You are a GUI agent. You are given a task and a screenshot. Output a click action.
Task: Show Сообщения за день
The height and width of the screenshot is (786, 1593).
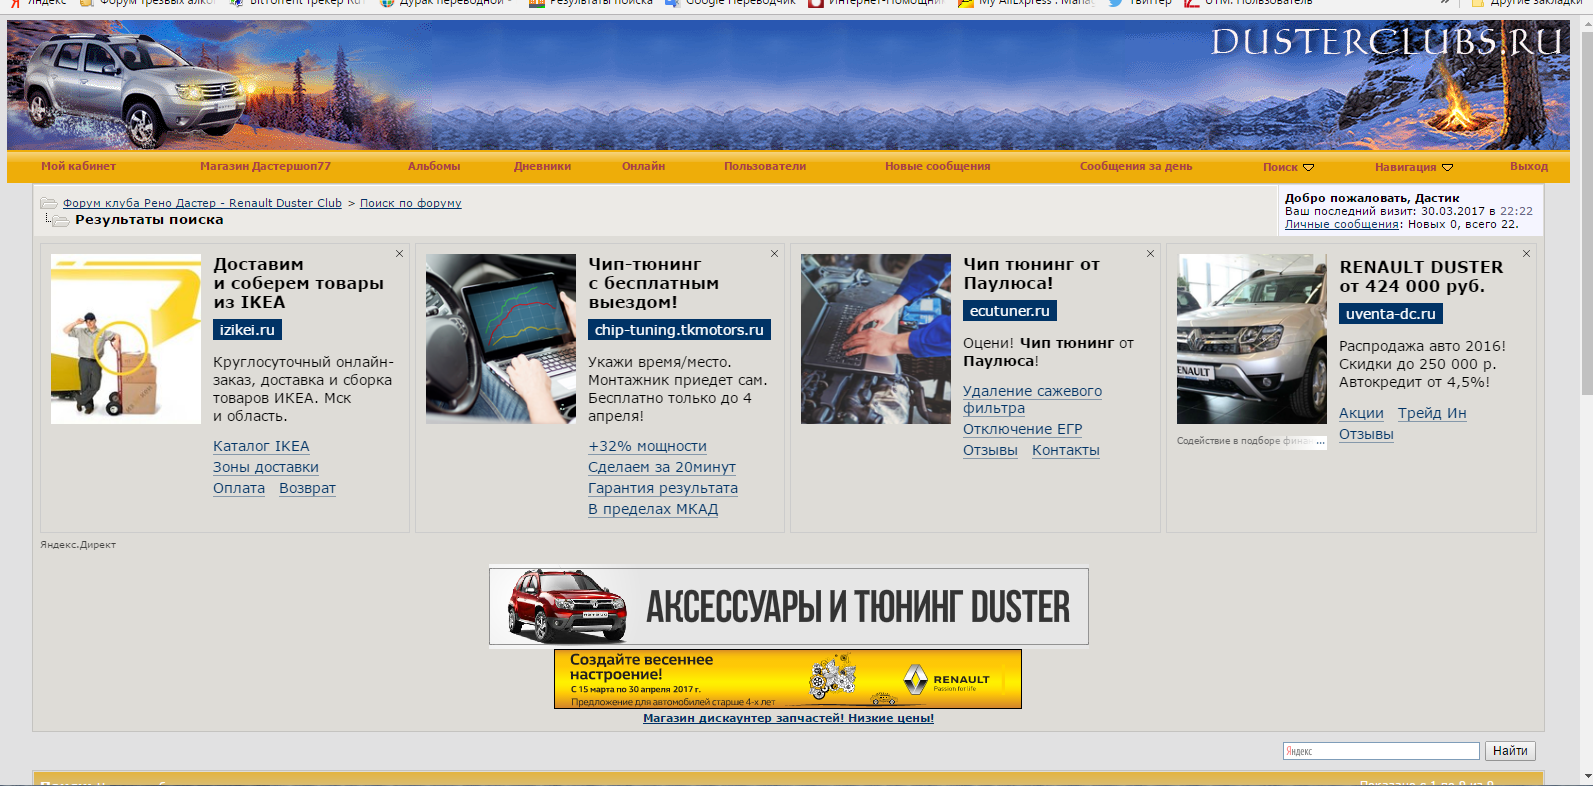1136,166
